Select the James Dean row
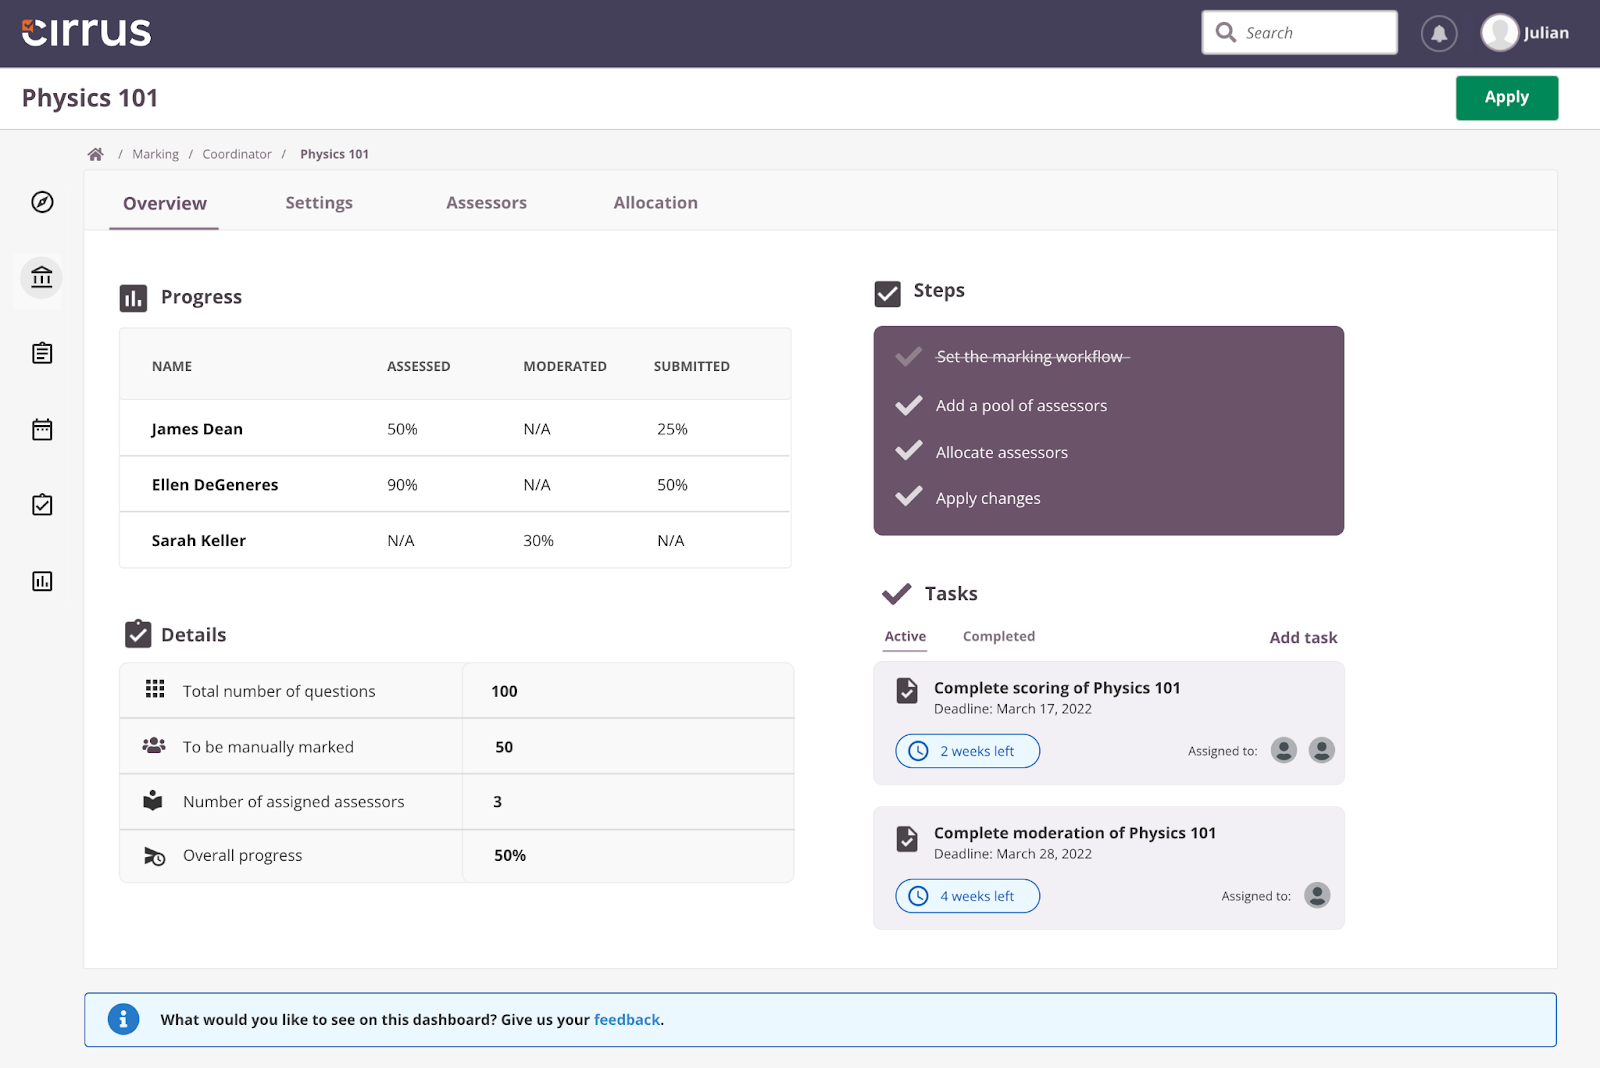Screen dimensions: 1600x1068 click(x=455, y=429)
